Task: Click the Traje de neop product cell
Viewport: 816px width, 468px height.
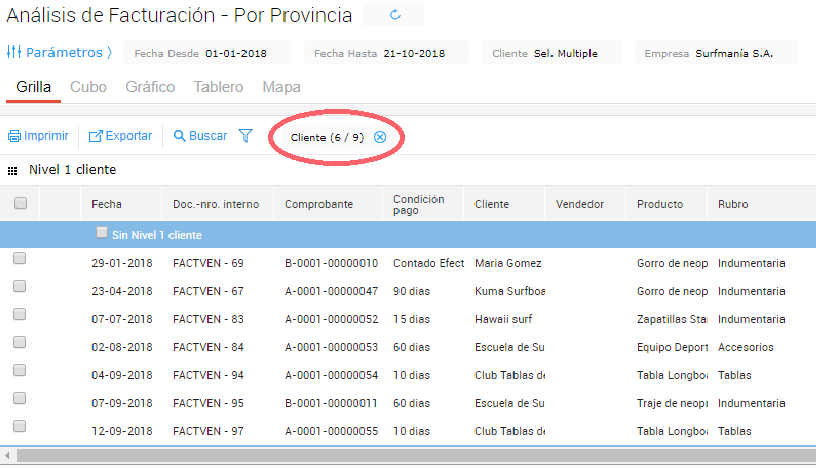Action: [672, 403]
